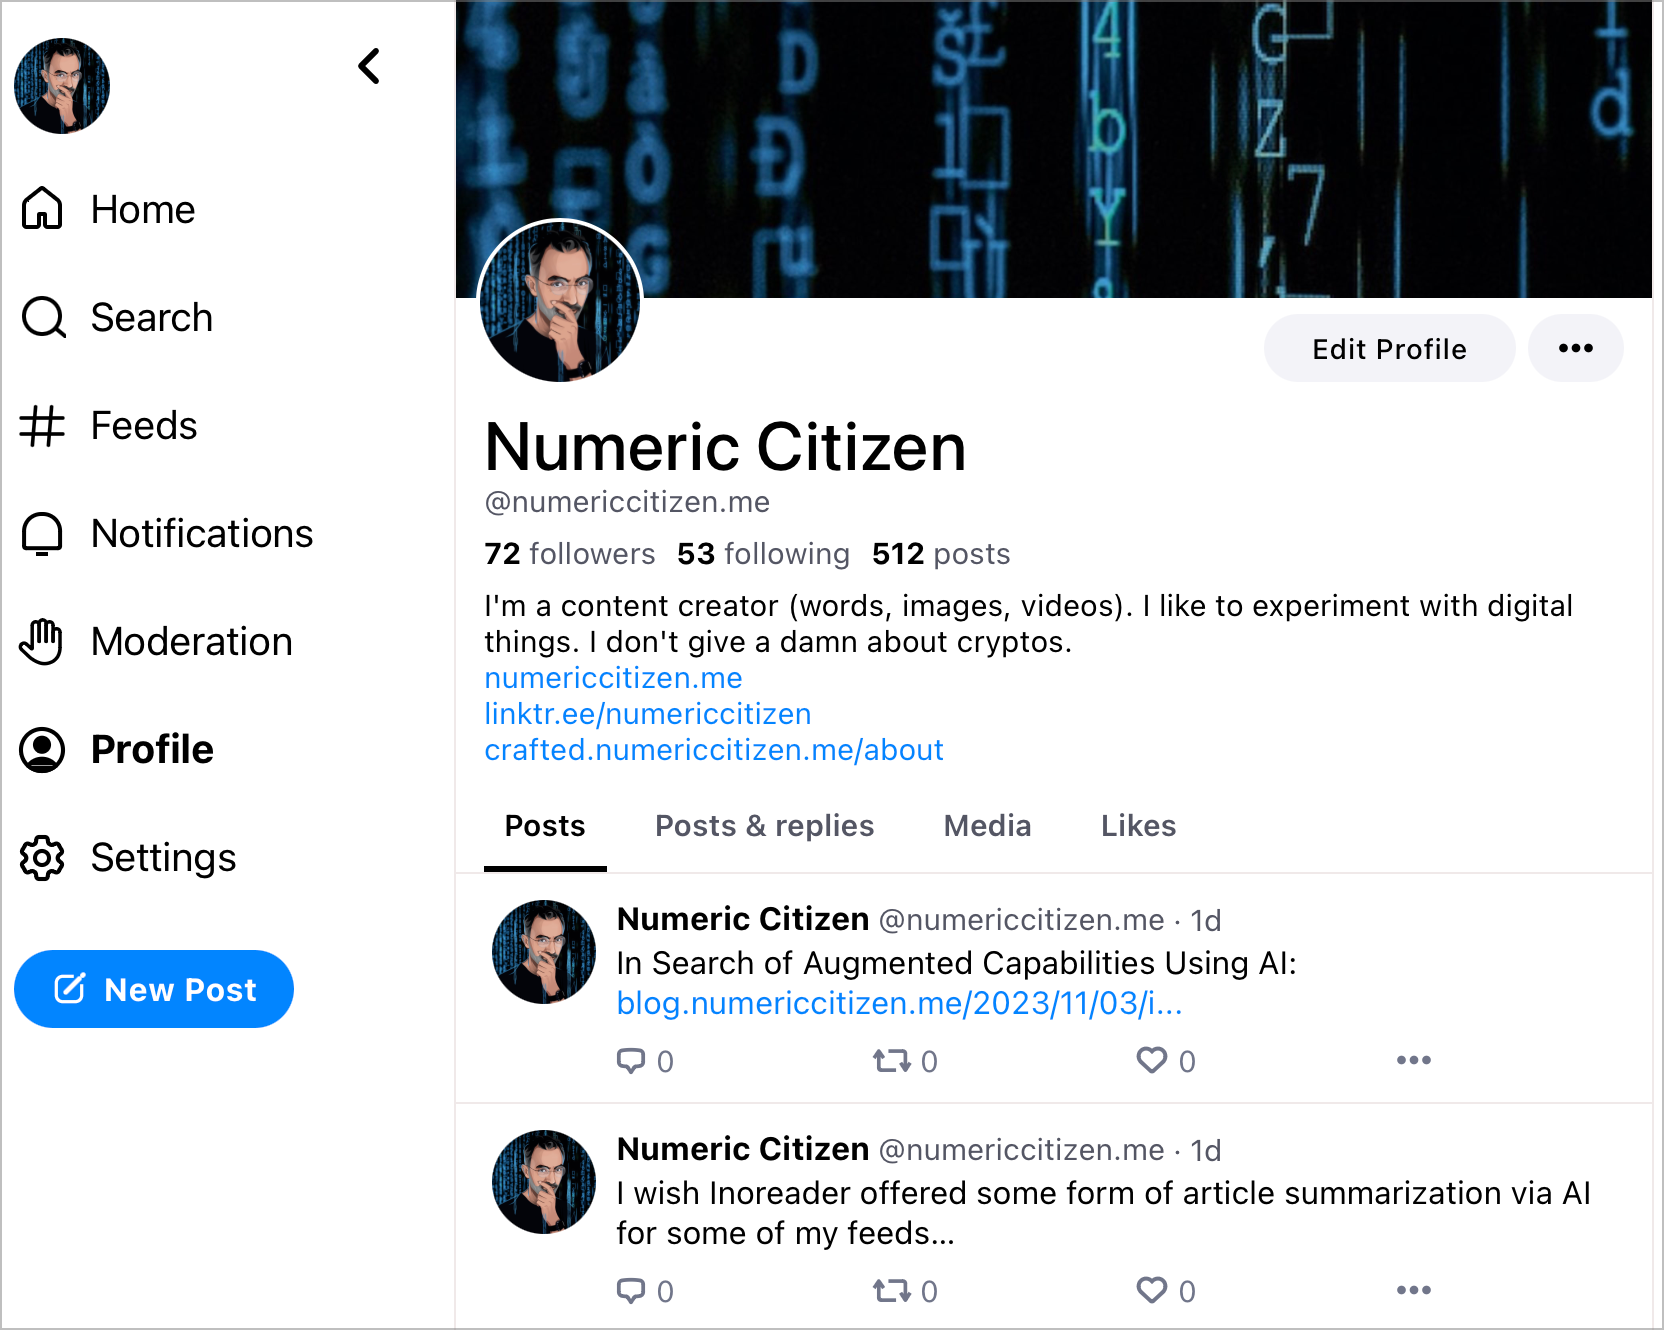Check Notifications

[x=200, y=533]
